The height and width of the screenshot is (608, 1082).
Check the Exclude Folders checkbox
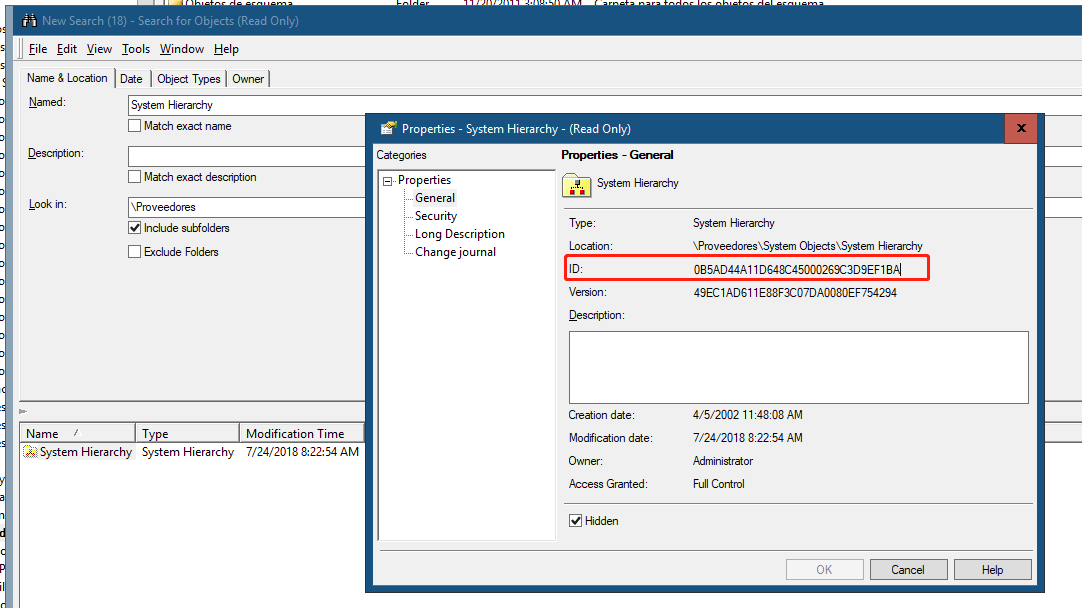(135, 252)
